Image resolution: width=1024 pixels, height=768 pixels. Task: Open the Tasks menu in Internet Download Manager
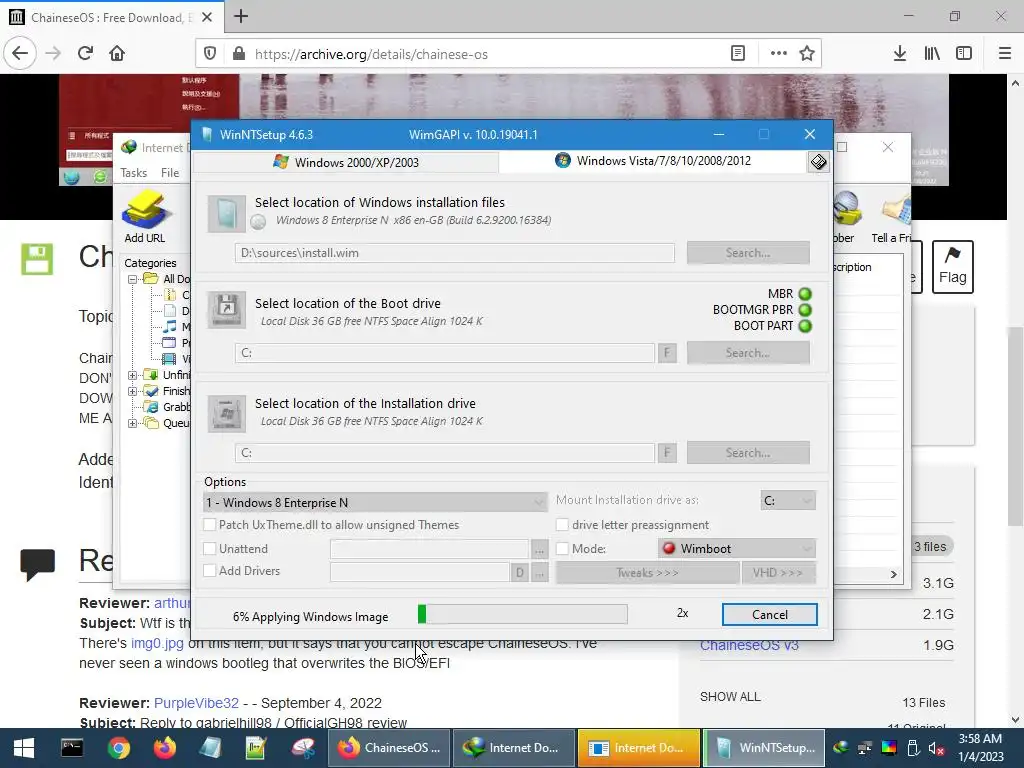133,172
